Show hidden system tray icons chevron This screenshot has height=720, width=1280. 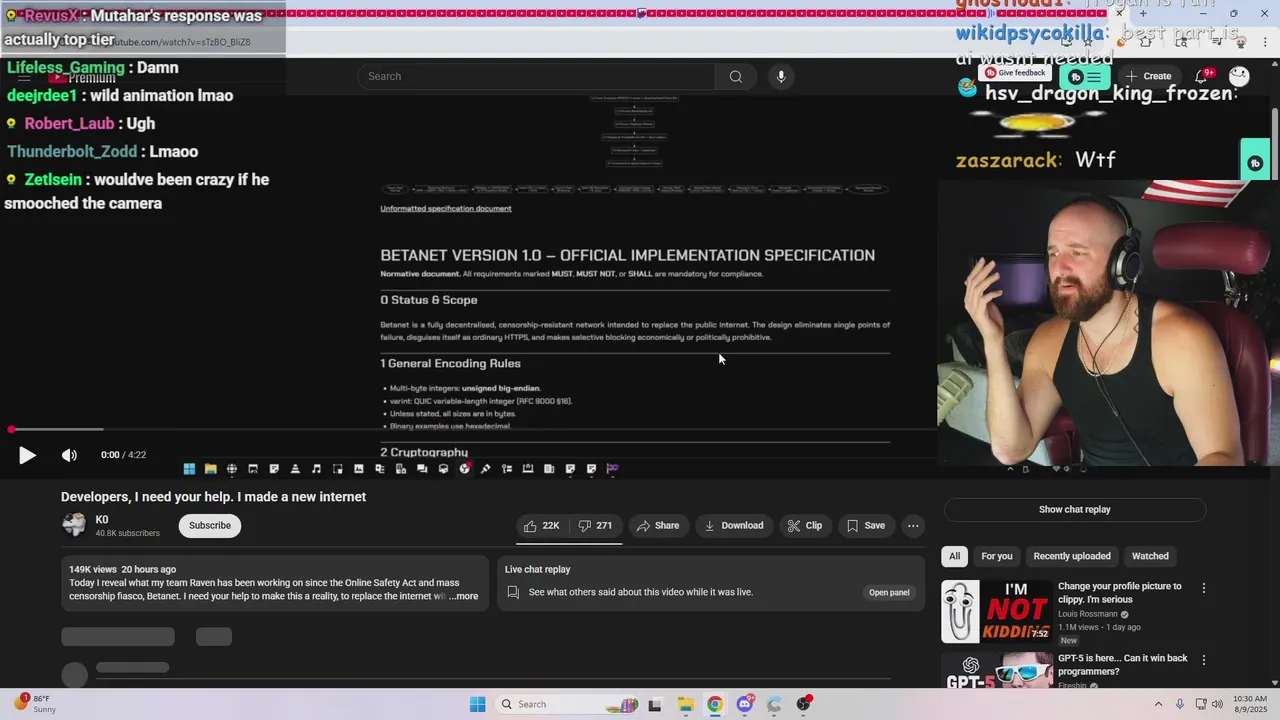[1159, 704]
